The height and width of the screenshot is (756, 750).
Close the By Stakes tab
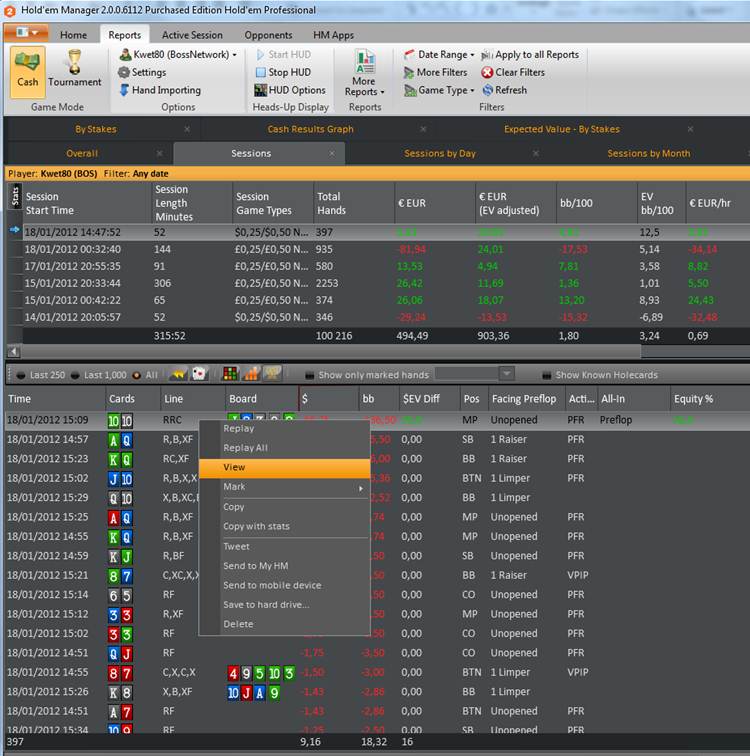187,129
